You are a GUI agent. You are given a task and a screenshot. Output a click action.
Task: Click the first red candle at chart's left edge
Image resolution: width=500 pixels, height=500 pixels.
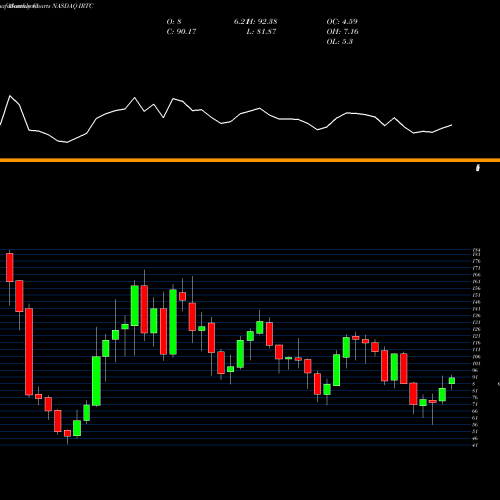[10, 267]
